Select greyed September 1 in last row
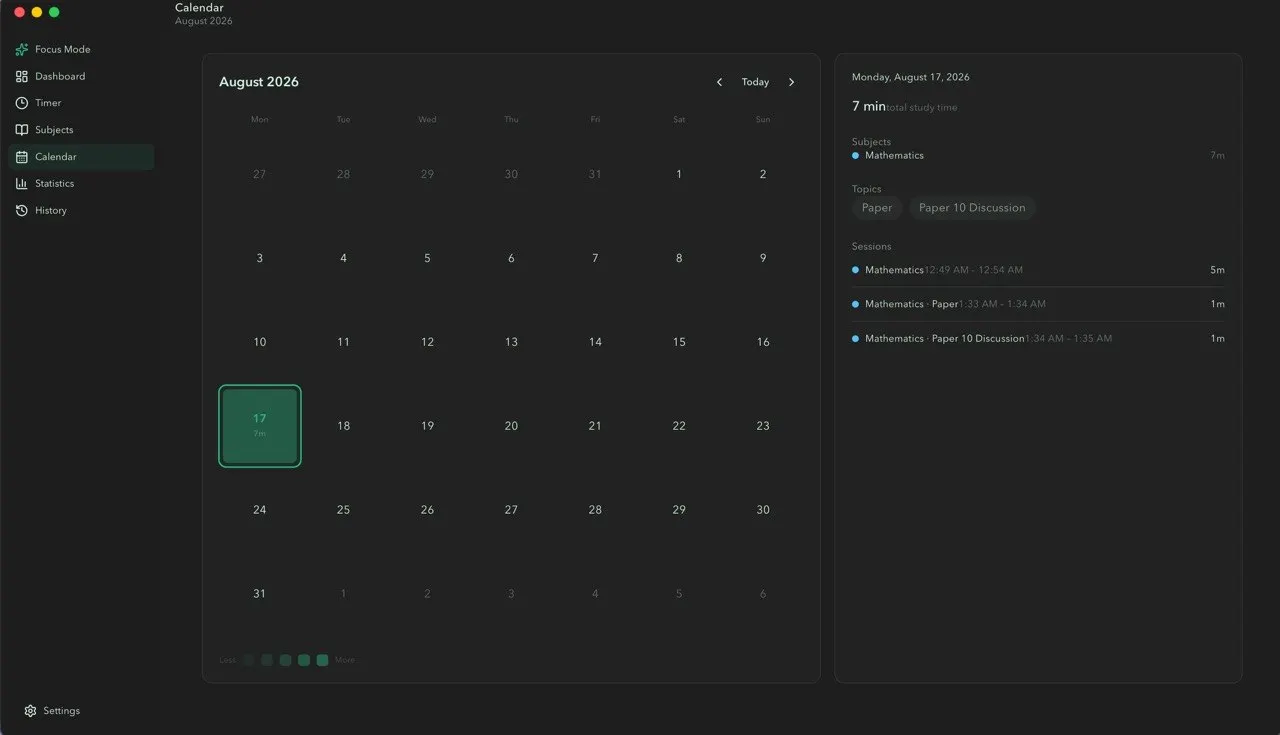 pyautogui.click(x=343, y=594)
